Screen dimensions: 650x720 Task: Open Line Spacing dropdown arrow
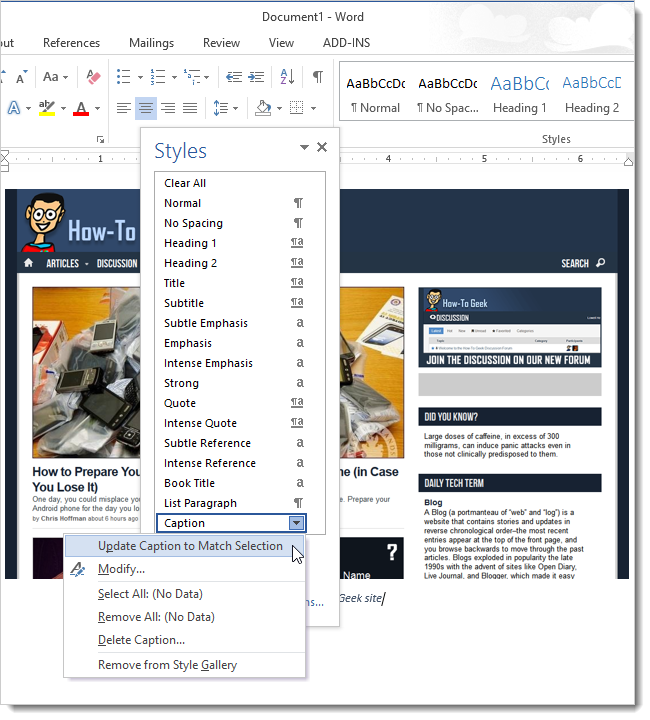click(235, 109)
